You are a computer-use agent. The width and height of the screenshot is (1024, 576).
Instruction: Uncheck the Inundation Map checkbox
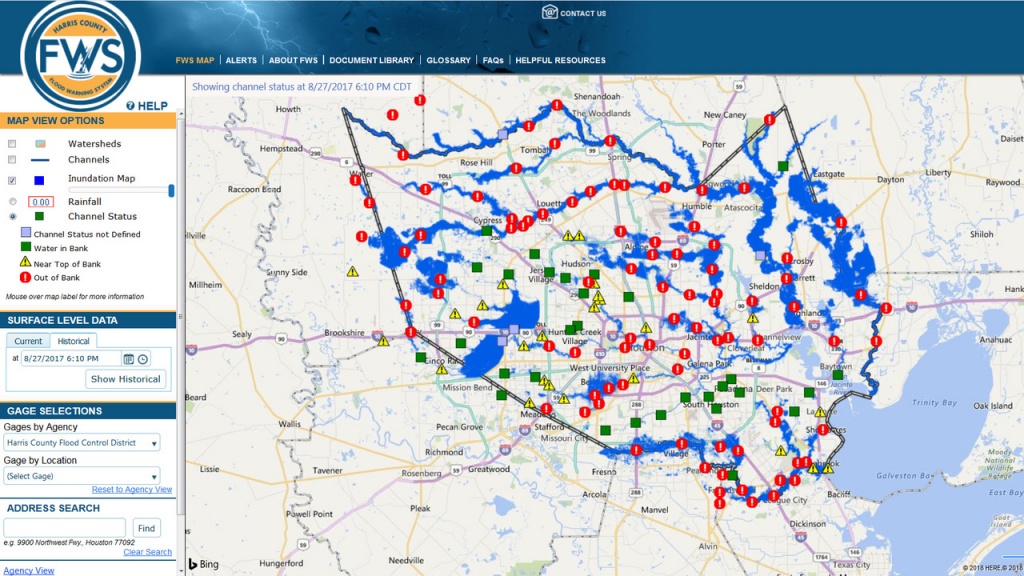pyautogui.click(x=12, y=181)
